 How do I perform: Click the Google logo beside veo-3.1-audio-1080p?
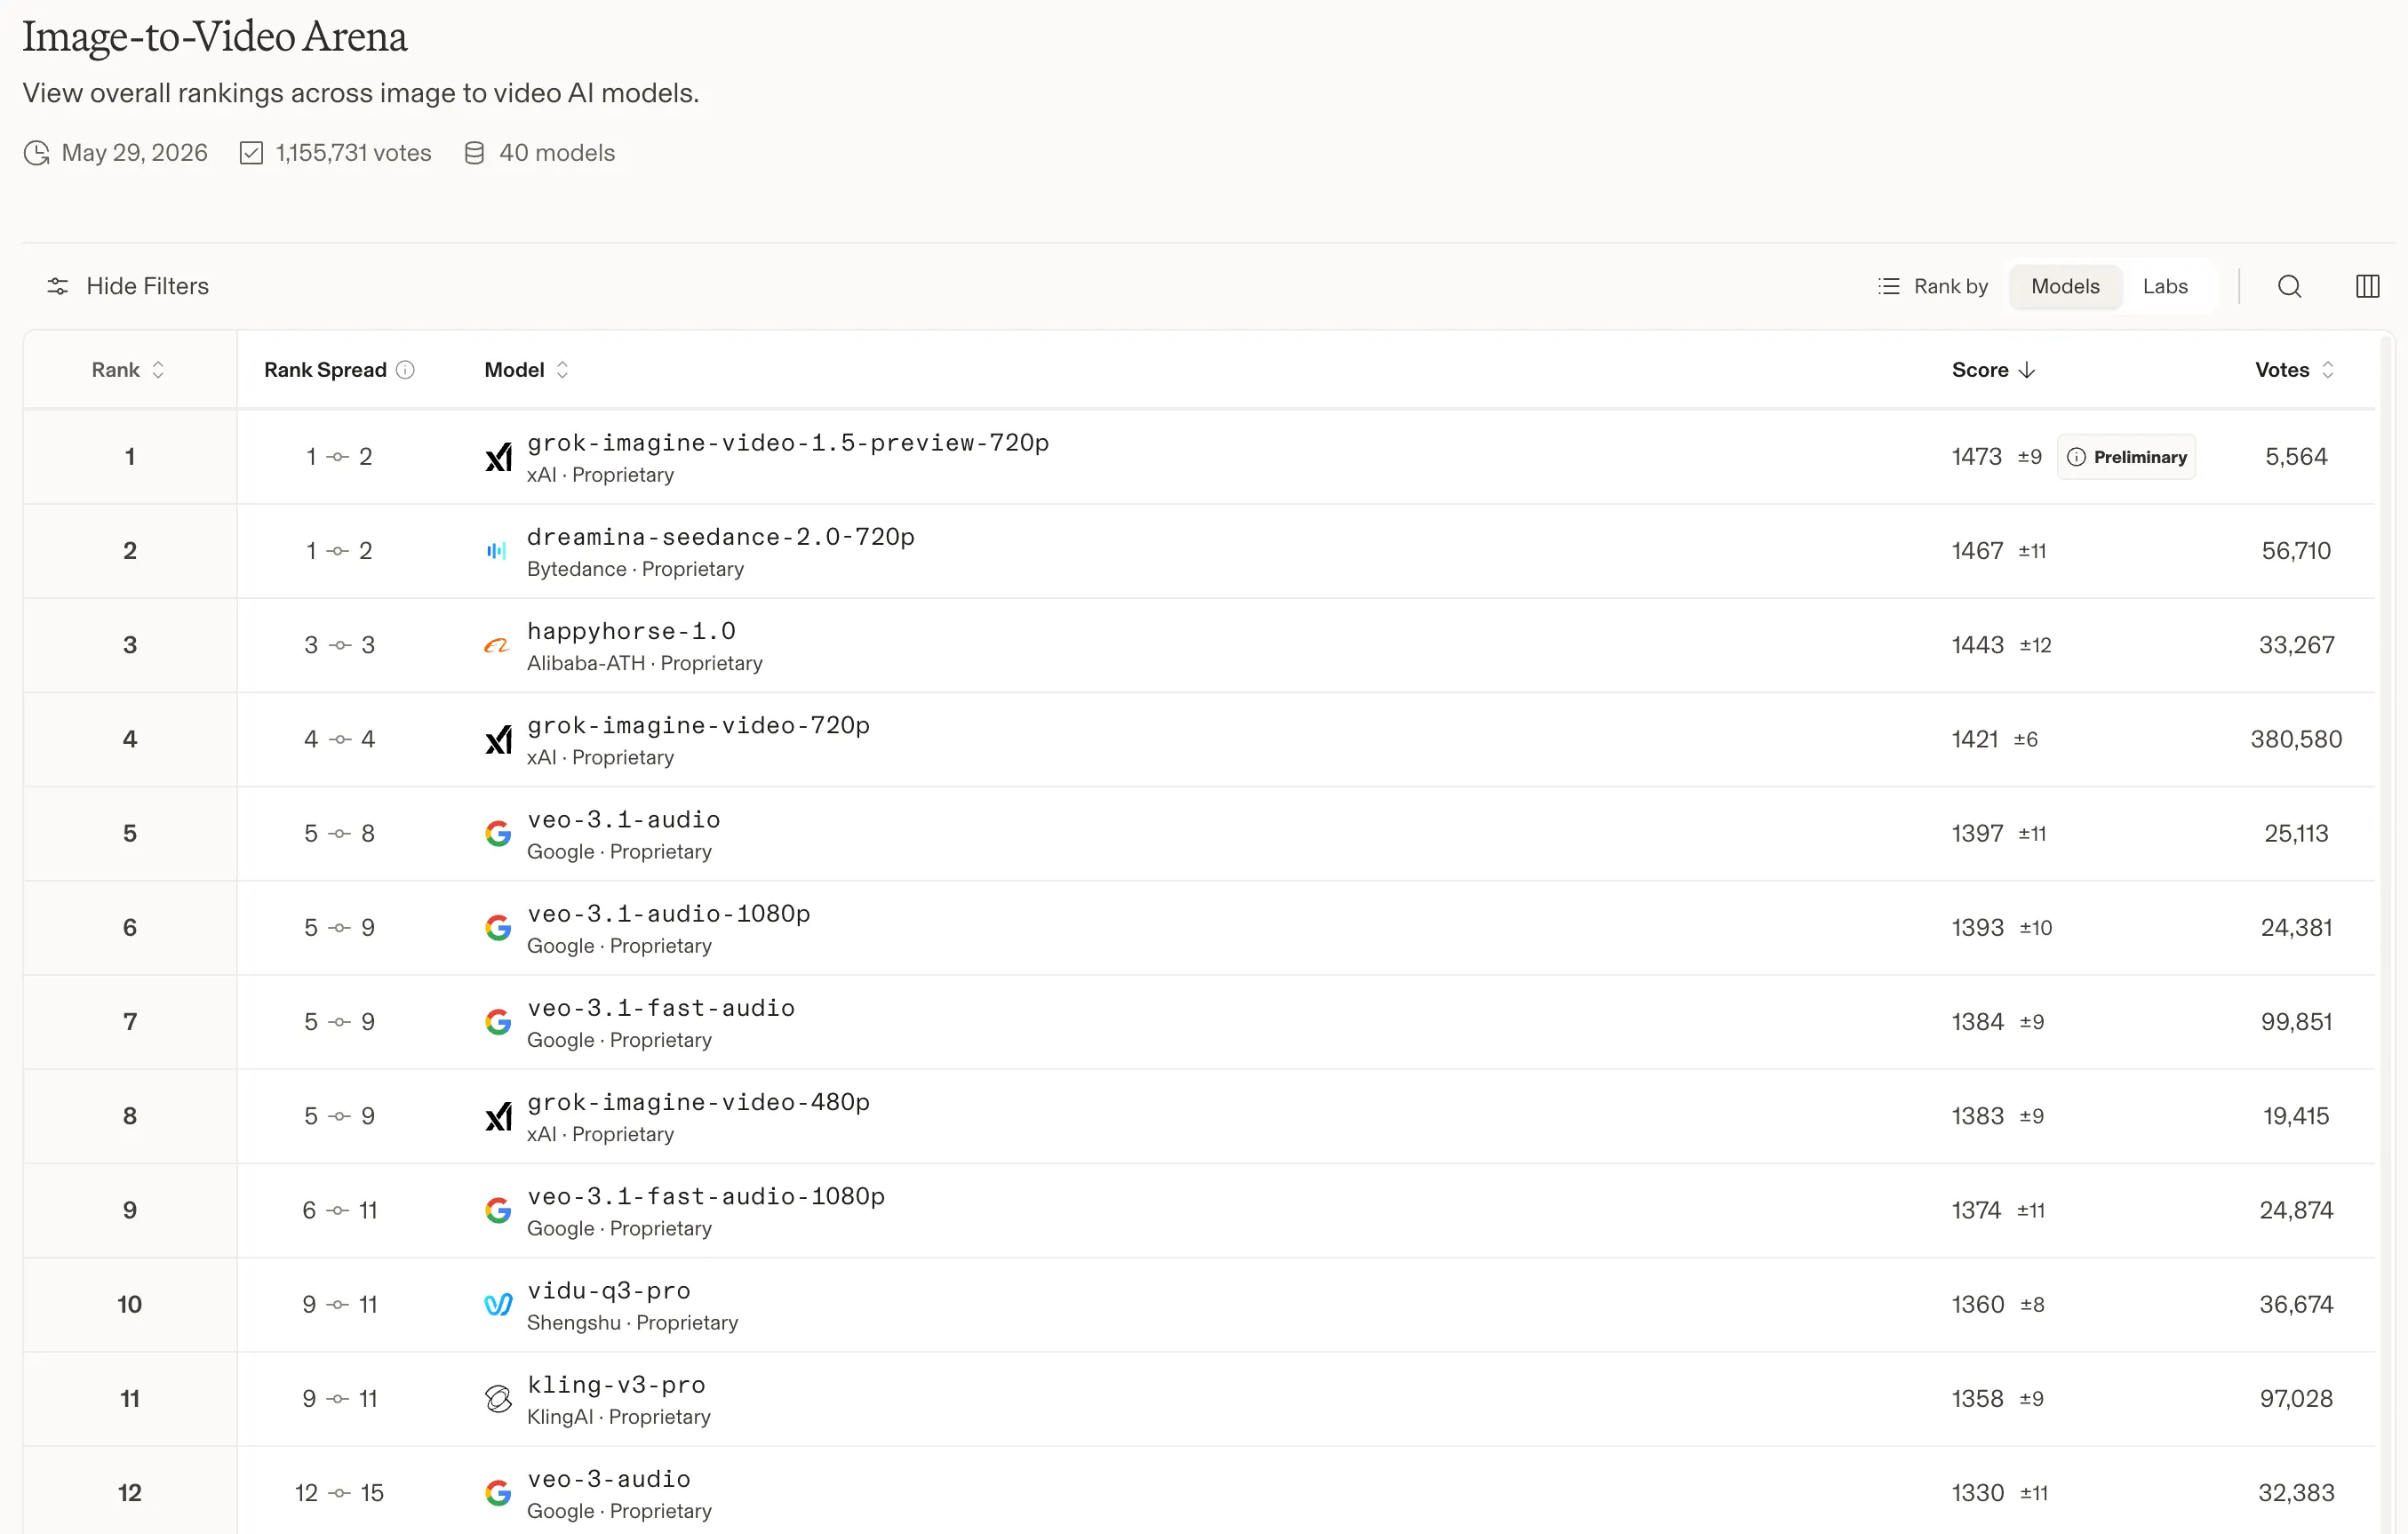(498, 928)
